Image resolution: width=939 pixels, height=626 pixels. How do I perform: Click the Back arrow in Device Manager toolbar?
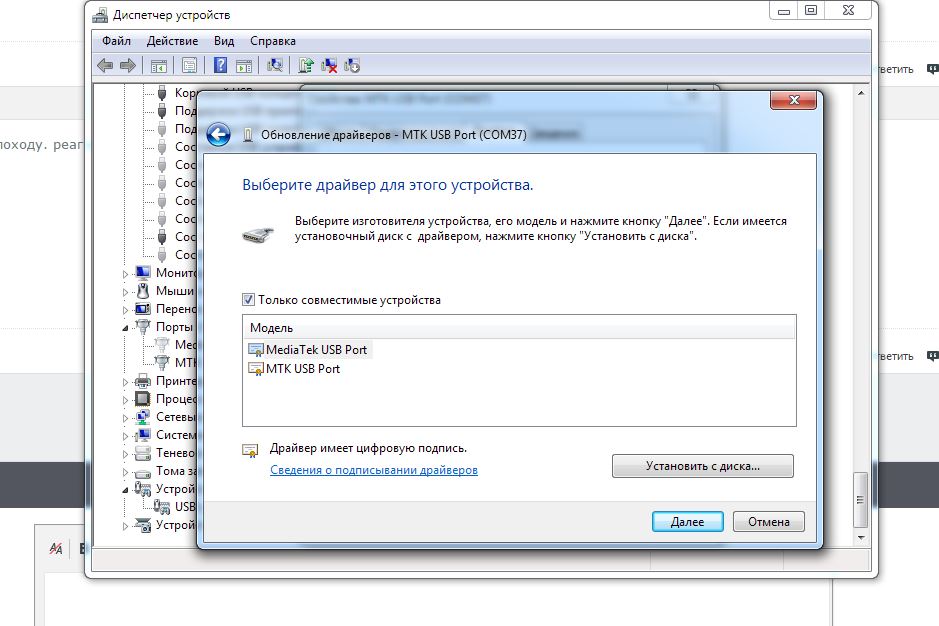click(x=105, y=65)
